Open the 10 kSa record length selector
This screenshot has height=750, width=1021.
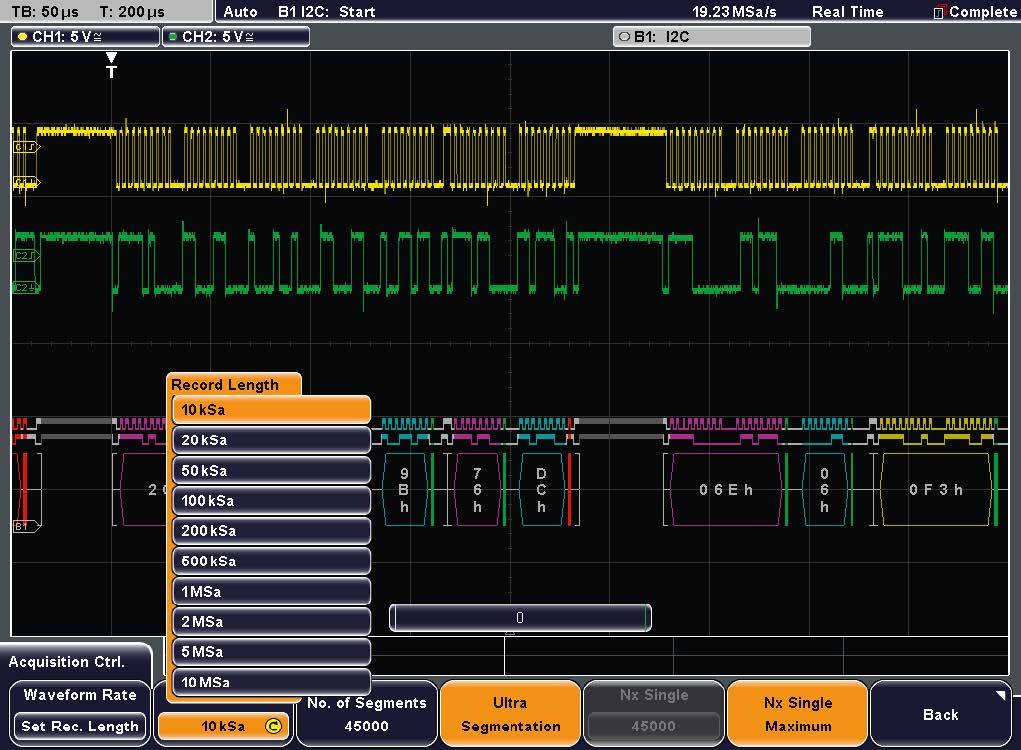point(224,726)
